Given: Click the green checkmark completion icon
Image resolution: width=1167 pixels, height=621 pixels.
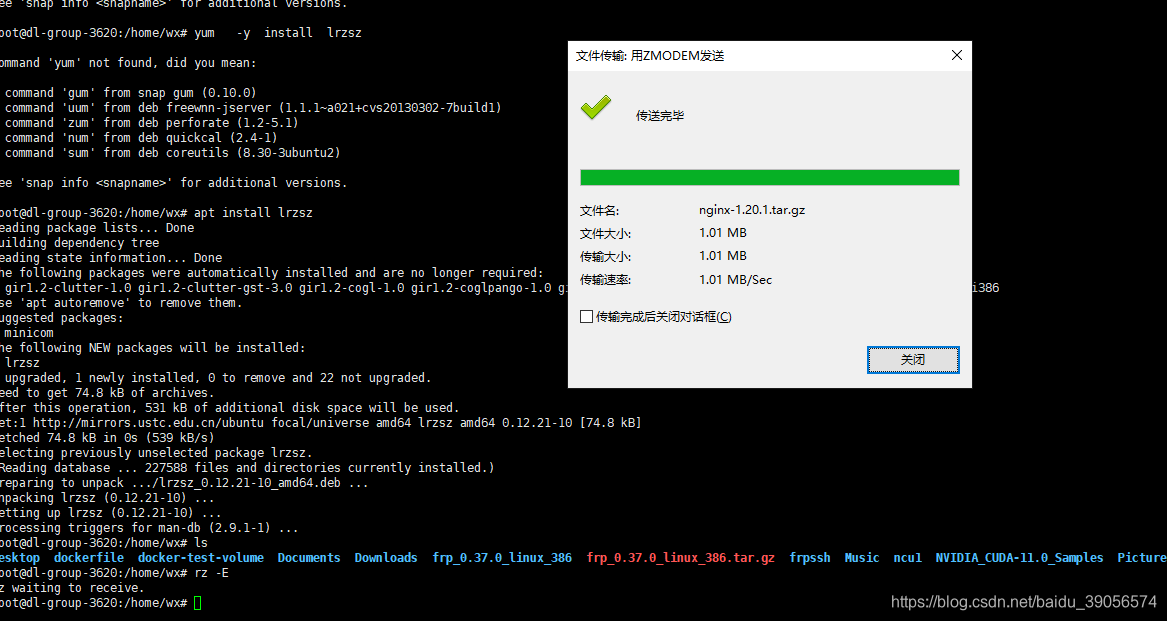Looking at the screenshot, I should click(x=595, y=109).
